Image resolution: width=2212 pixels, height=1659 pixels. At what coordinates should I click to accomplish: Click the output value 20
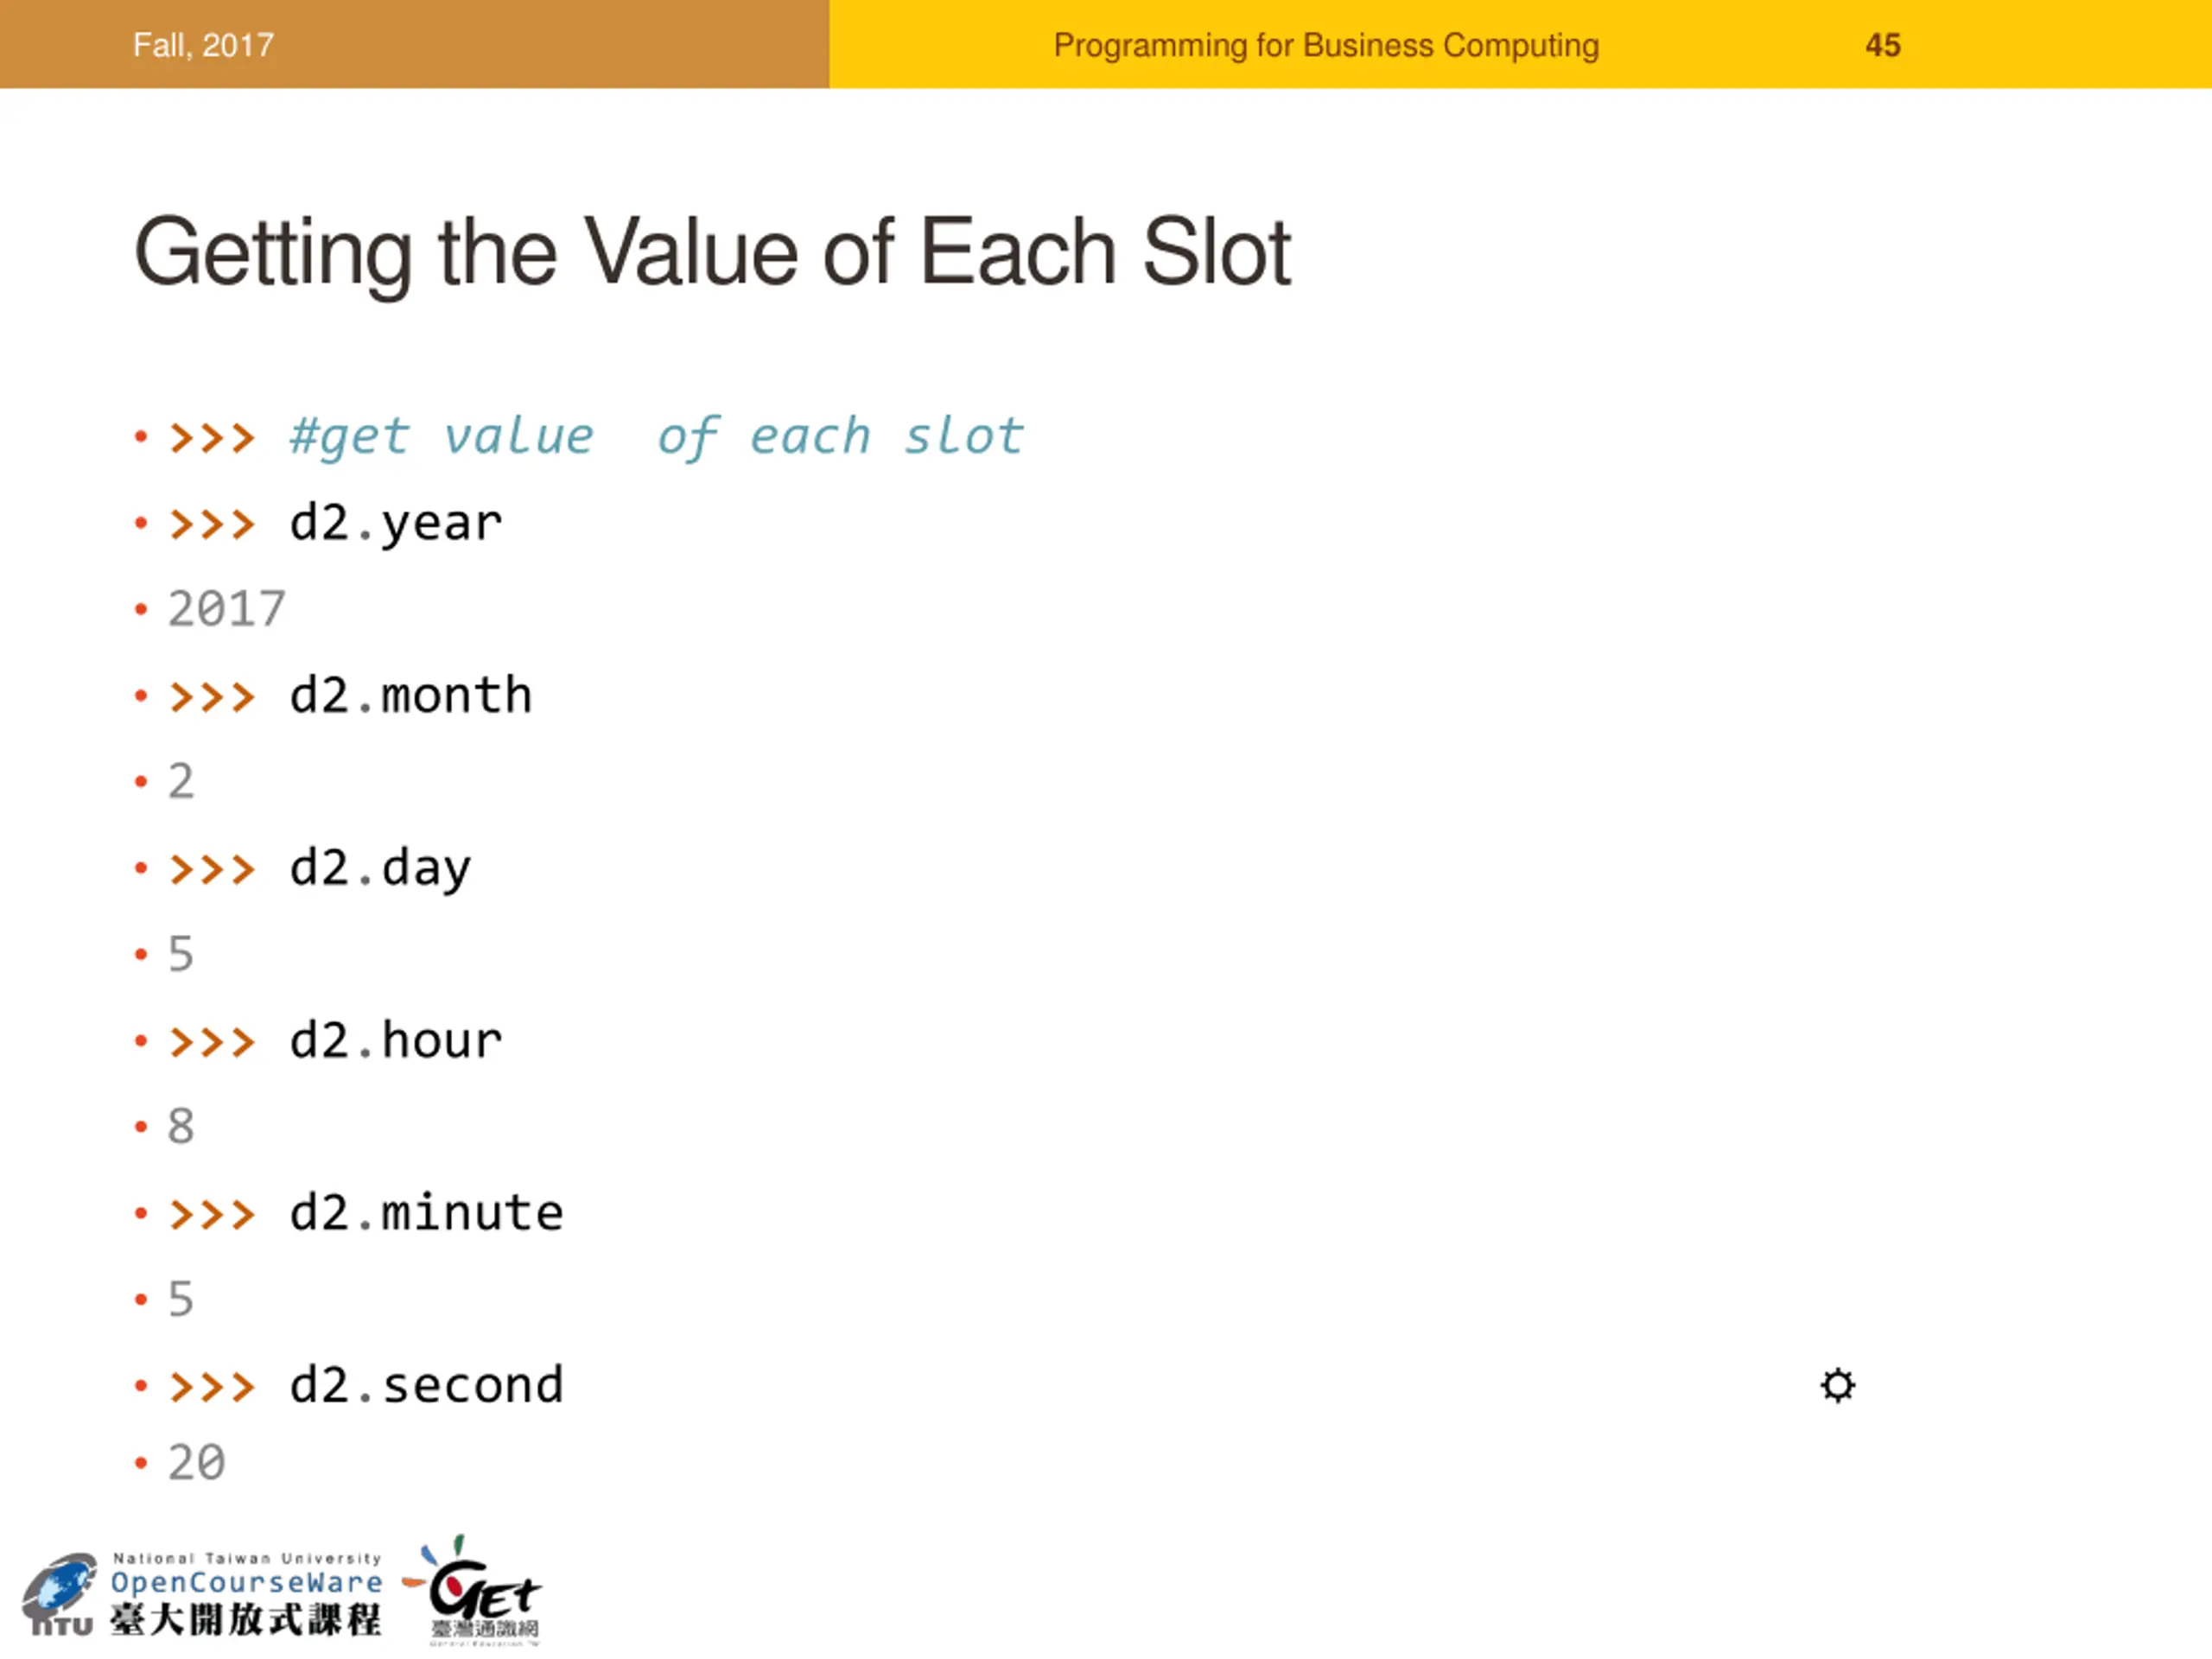pos(196,1463)
